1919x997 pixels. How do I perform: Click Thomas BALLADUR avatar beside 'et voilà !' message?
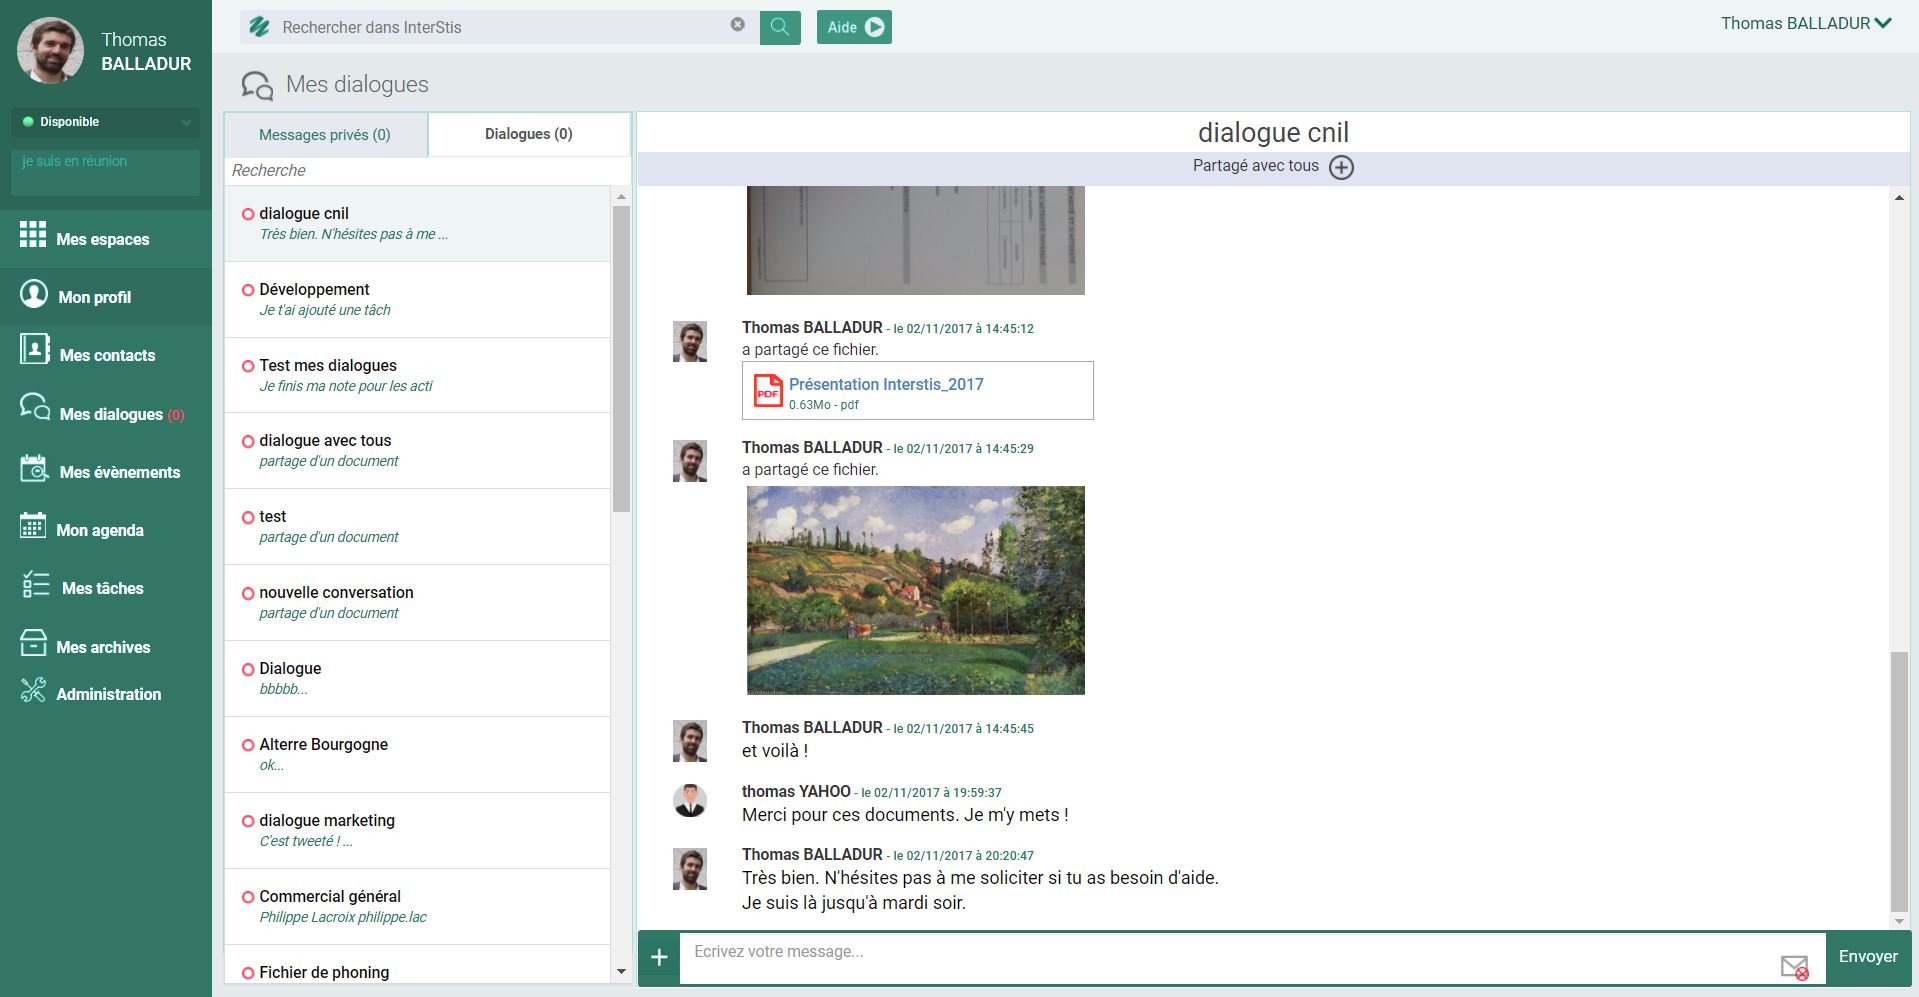point(690,741)
